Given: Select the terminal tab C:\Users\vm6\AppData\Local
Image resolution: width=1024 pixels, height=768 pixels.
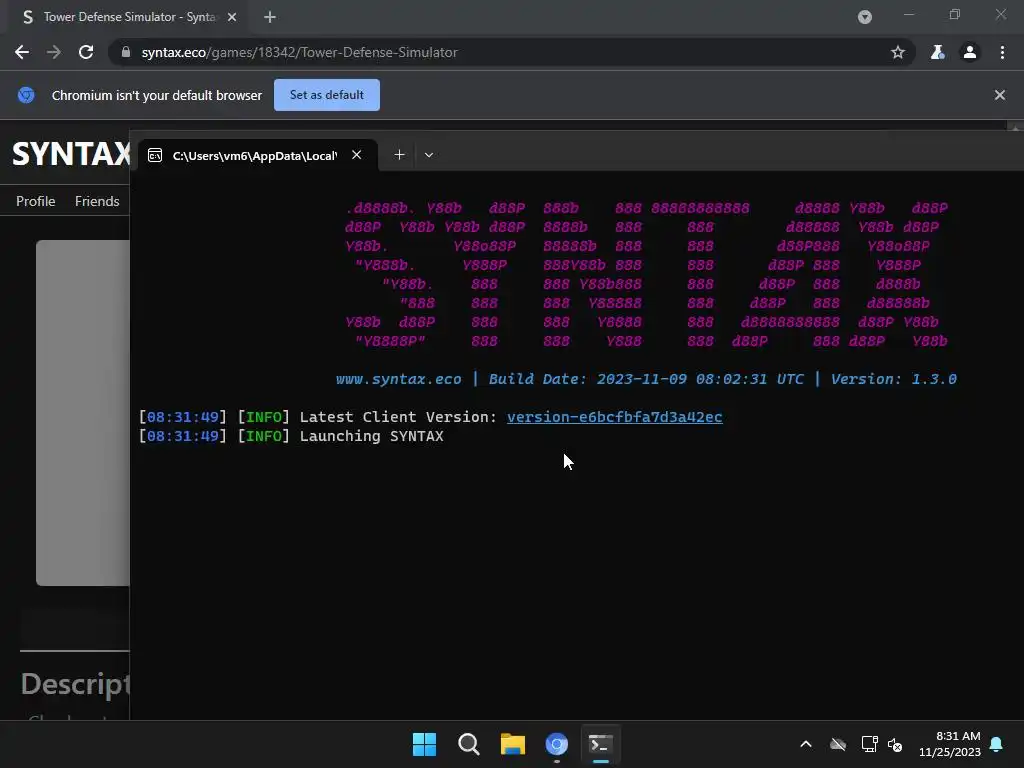Looking at the screenshot, I should click(257, 155).
